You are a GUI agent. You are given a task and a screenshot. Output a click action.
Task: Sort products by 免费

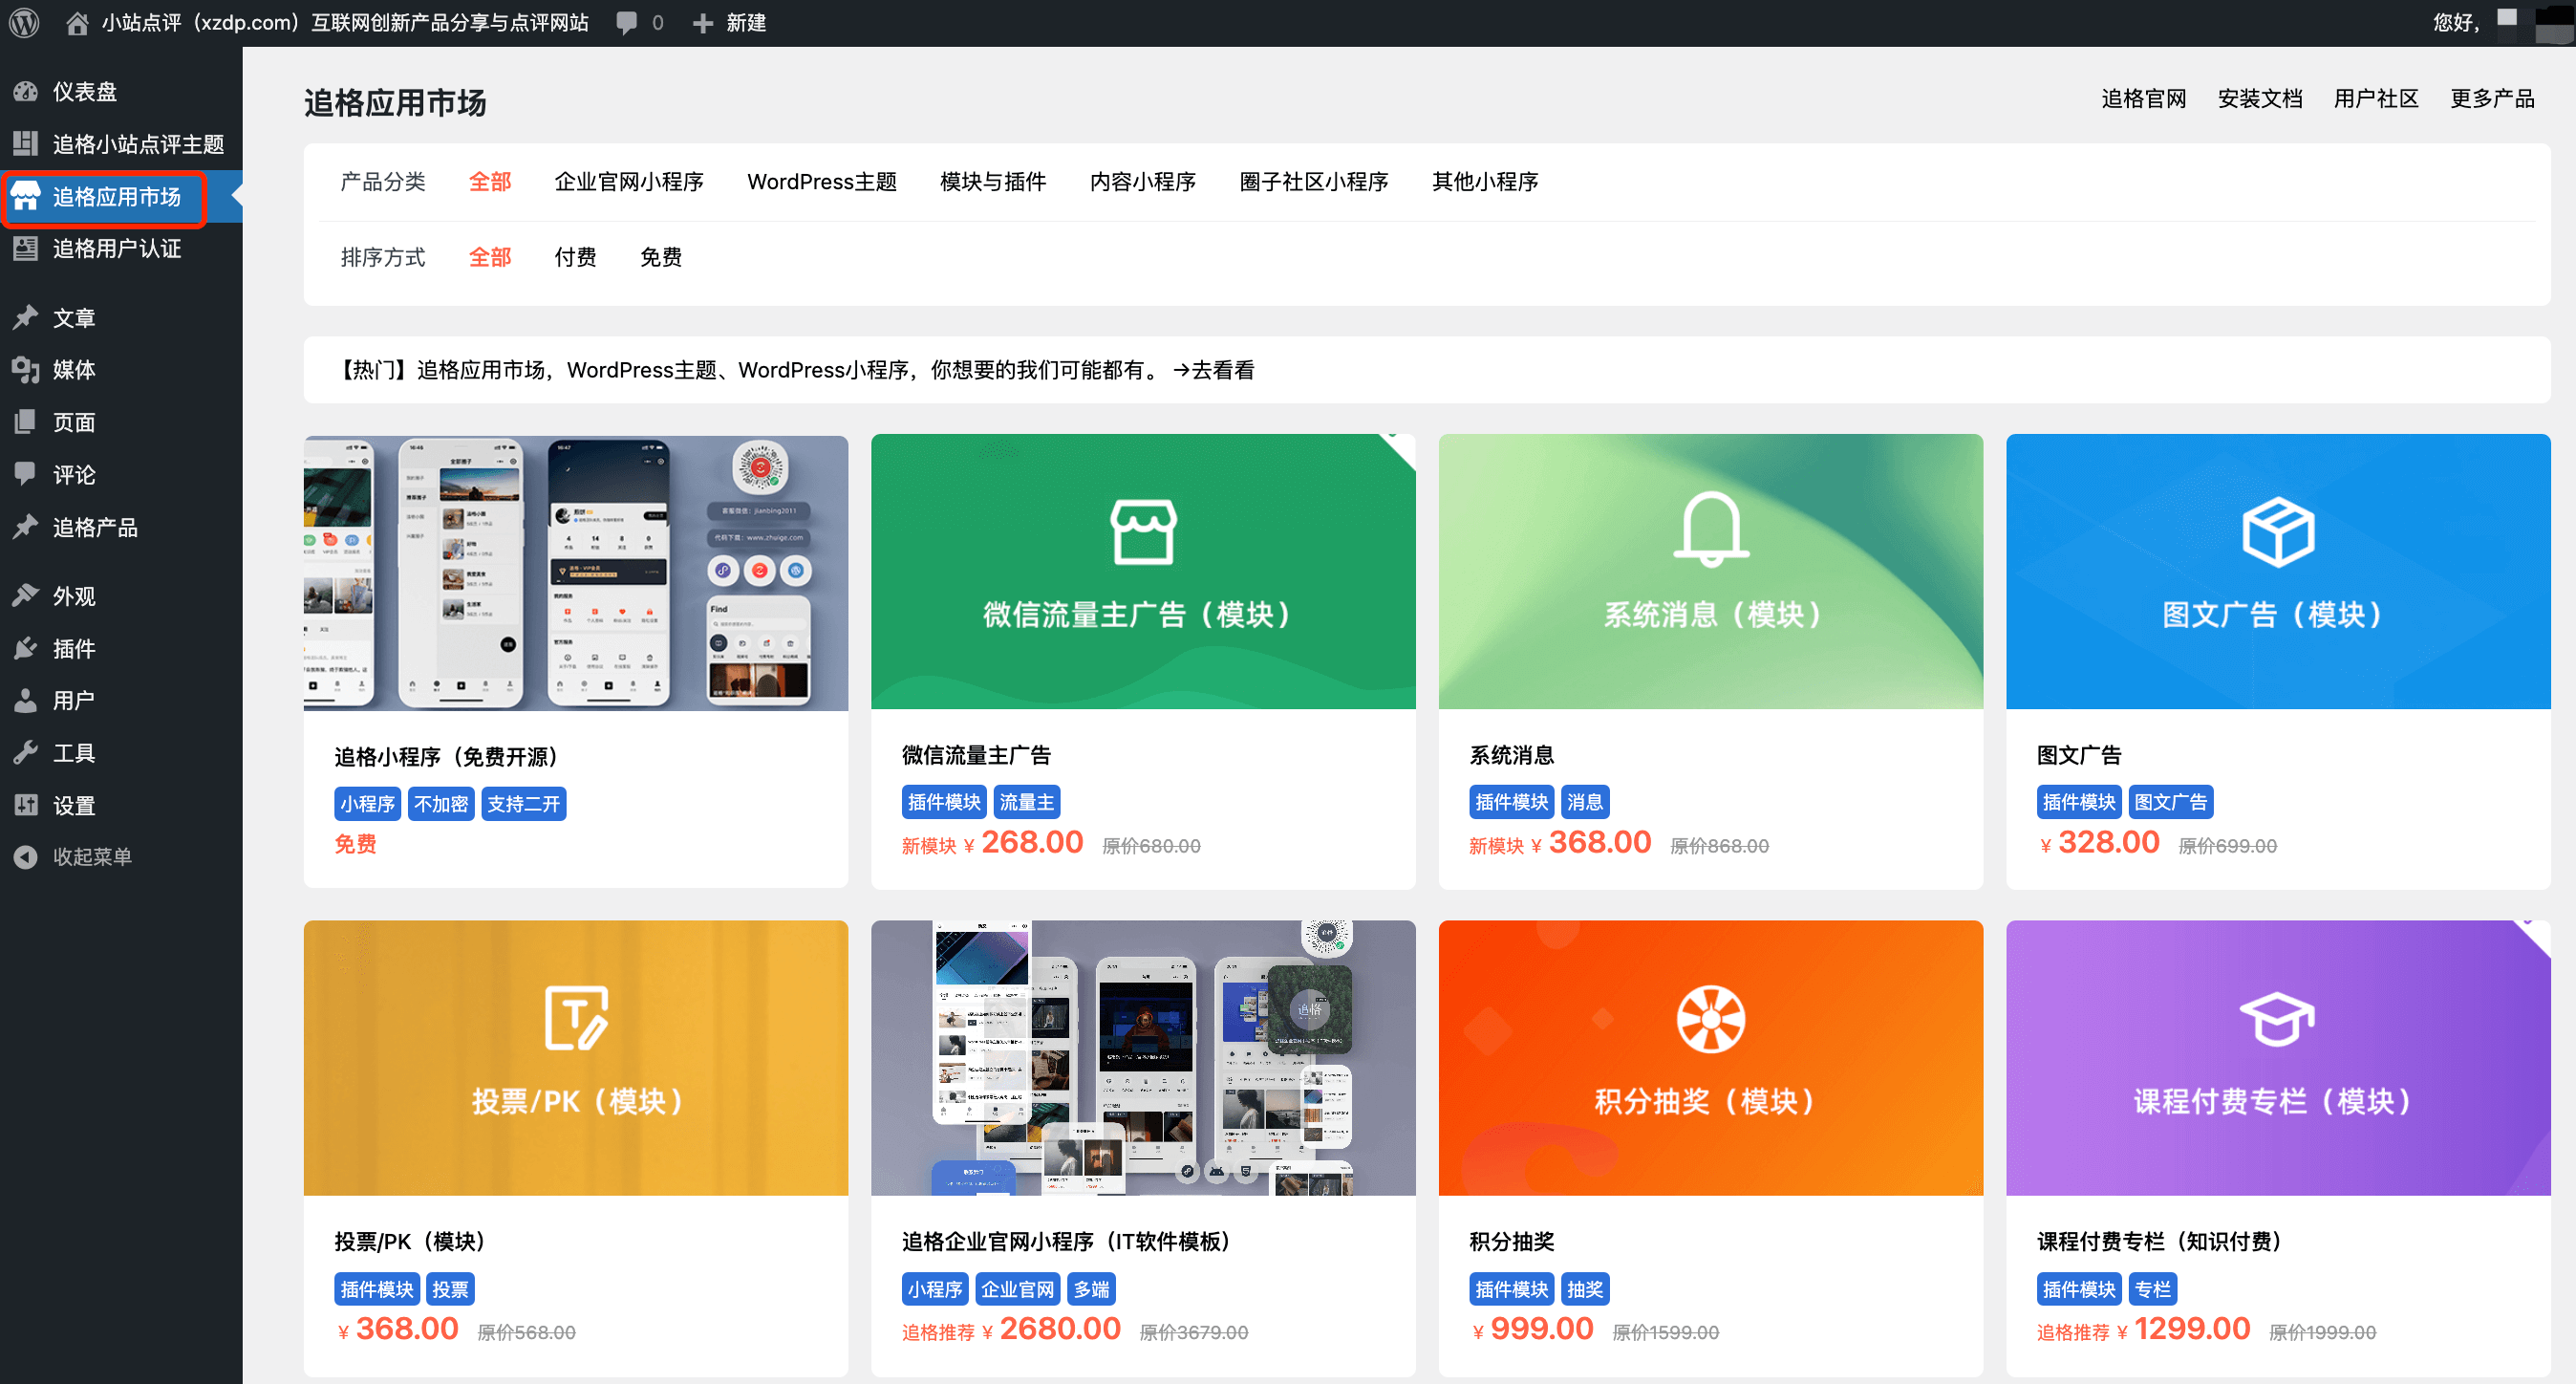point(661,257)
